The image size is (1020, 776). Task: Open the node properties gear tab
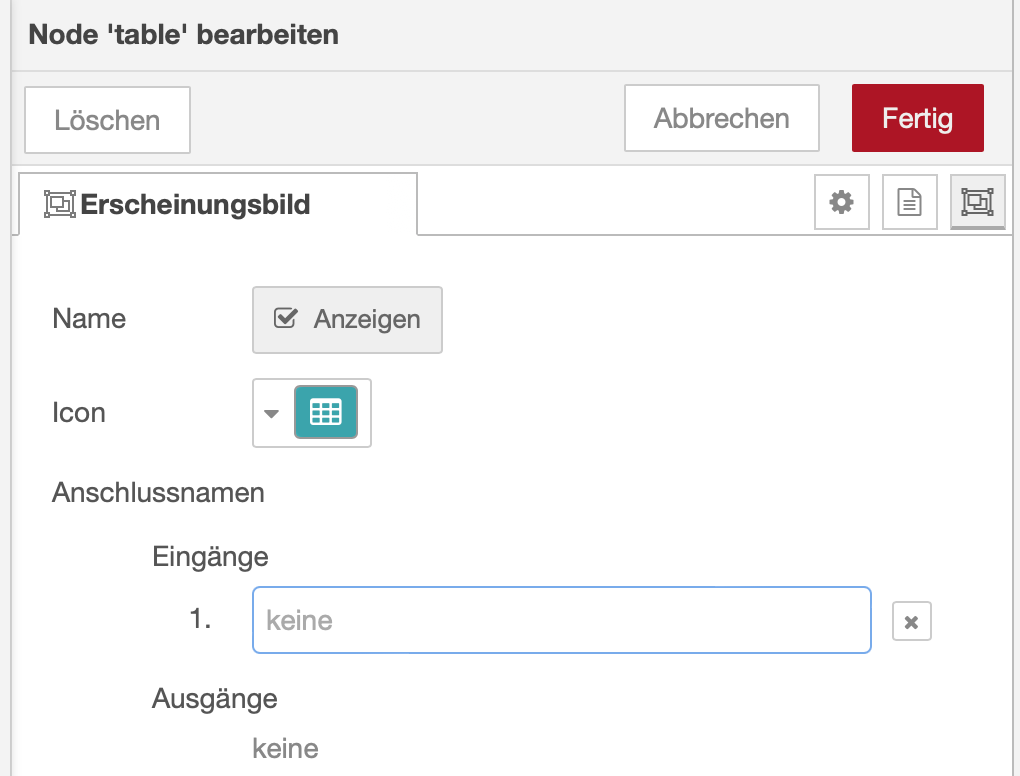[842, 203]
